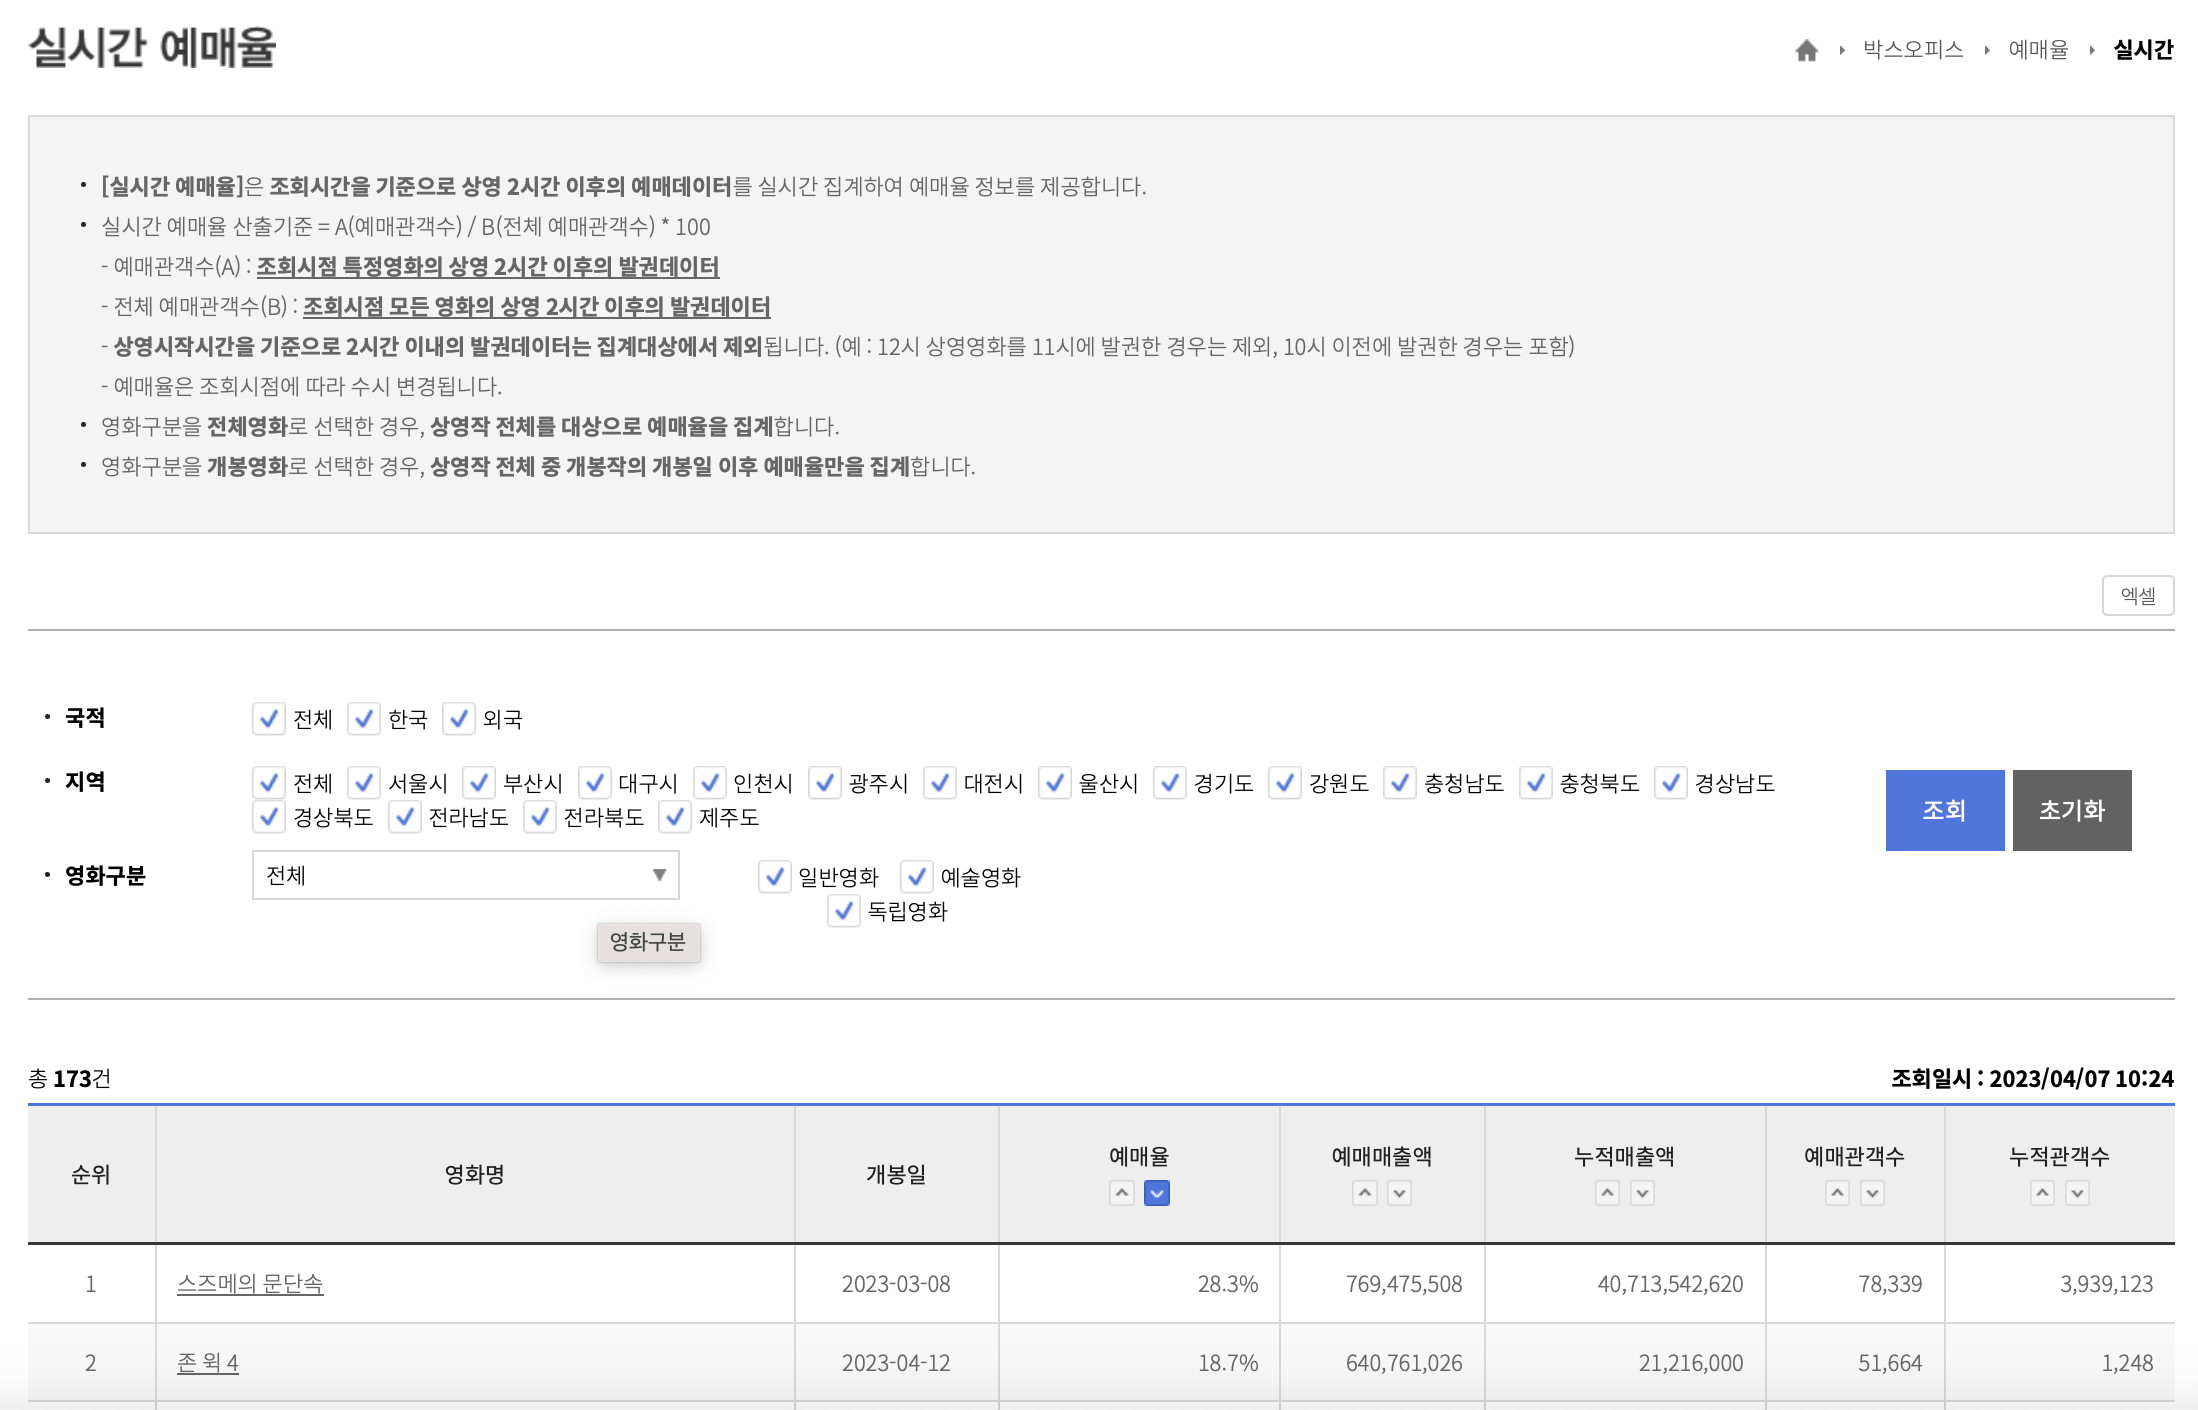Select the 3,939,123 cumulative audience cell

click(2060, 1284)
